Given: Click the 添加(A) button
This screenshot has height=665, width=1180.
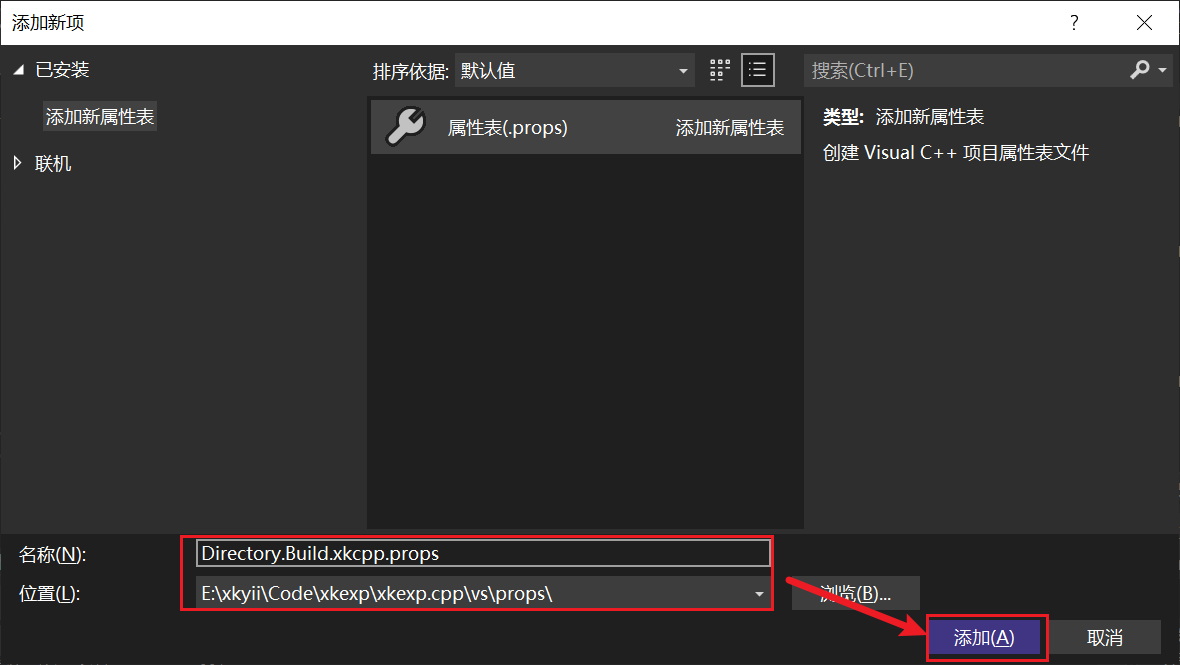Looking at the screenshot, I should pos(984,638).
